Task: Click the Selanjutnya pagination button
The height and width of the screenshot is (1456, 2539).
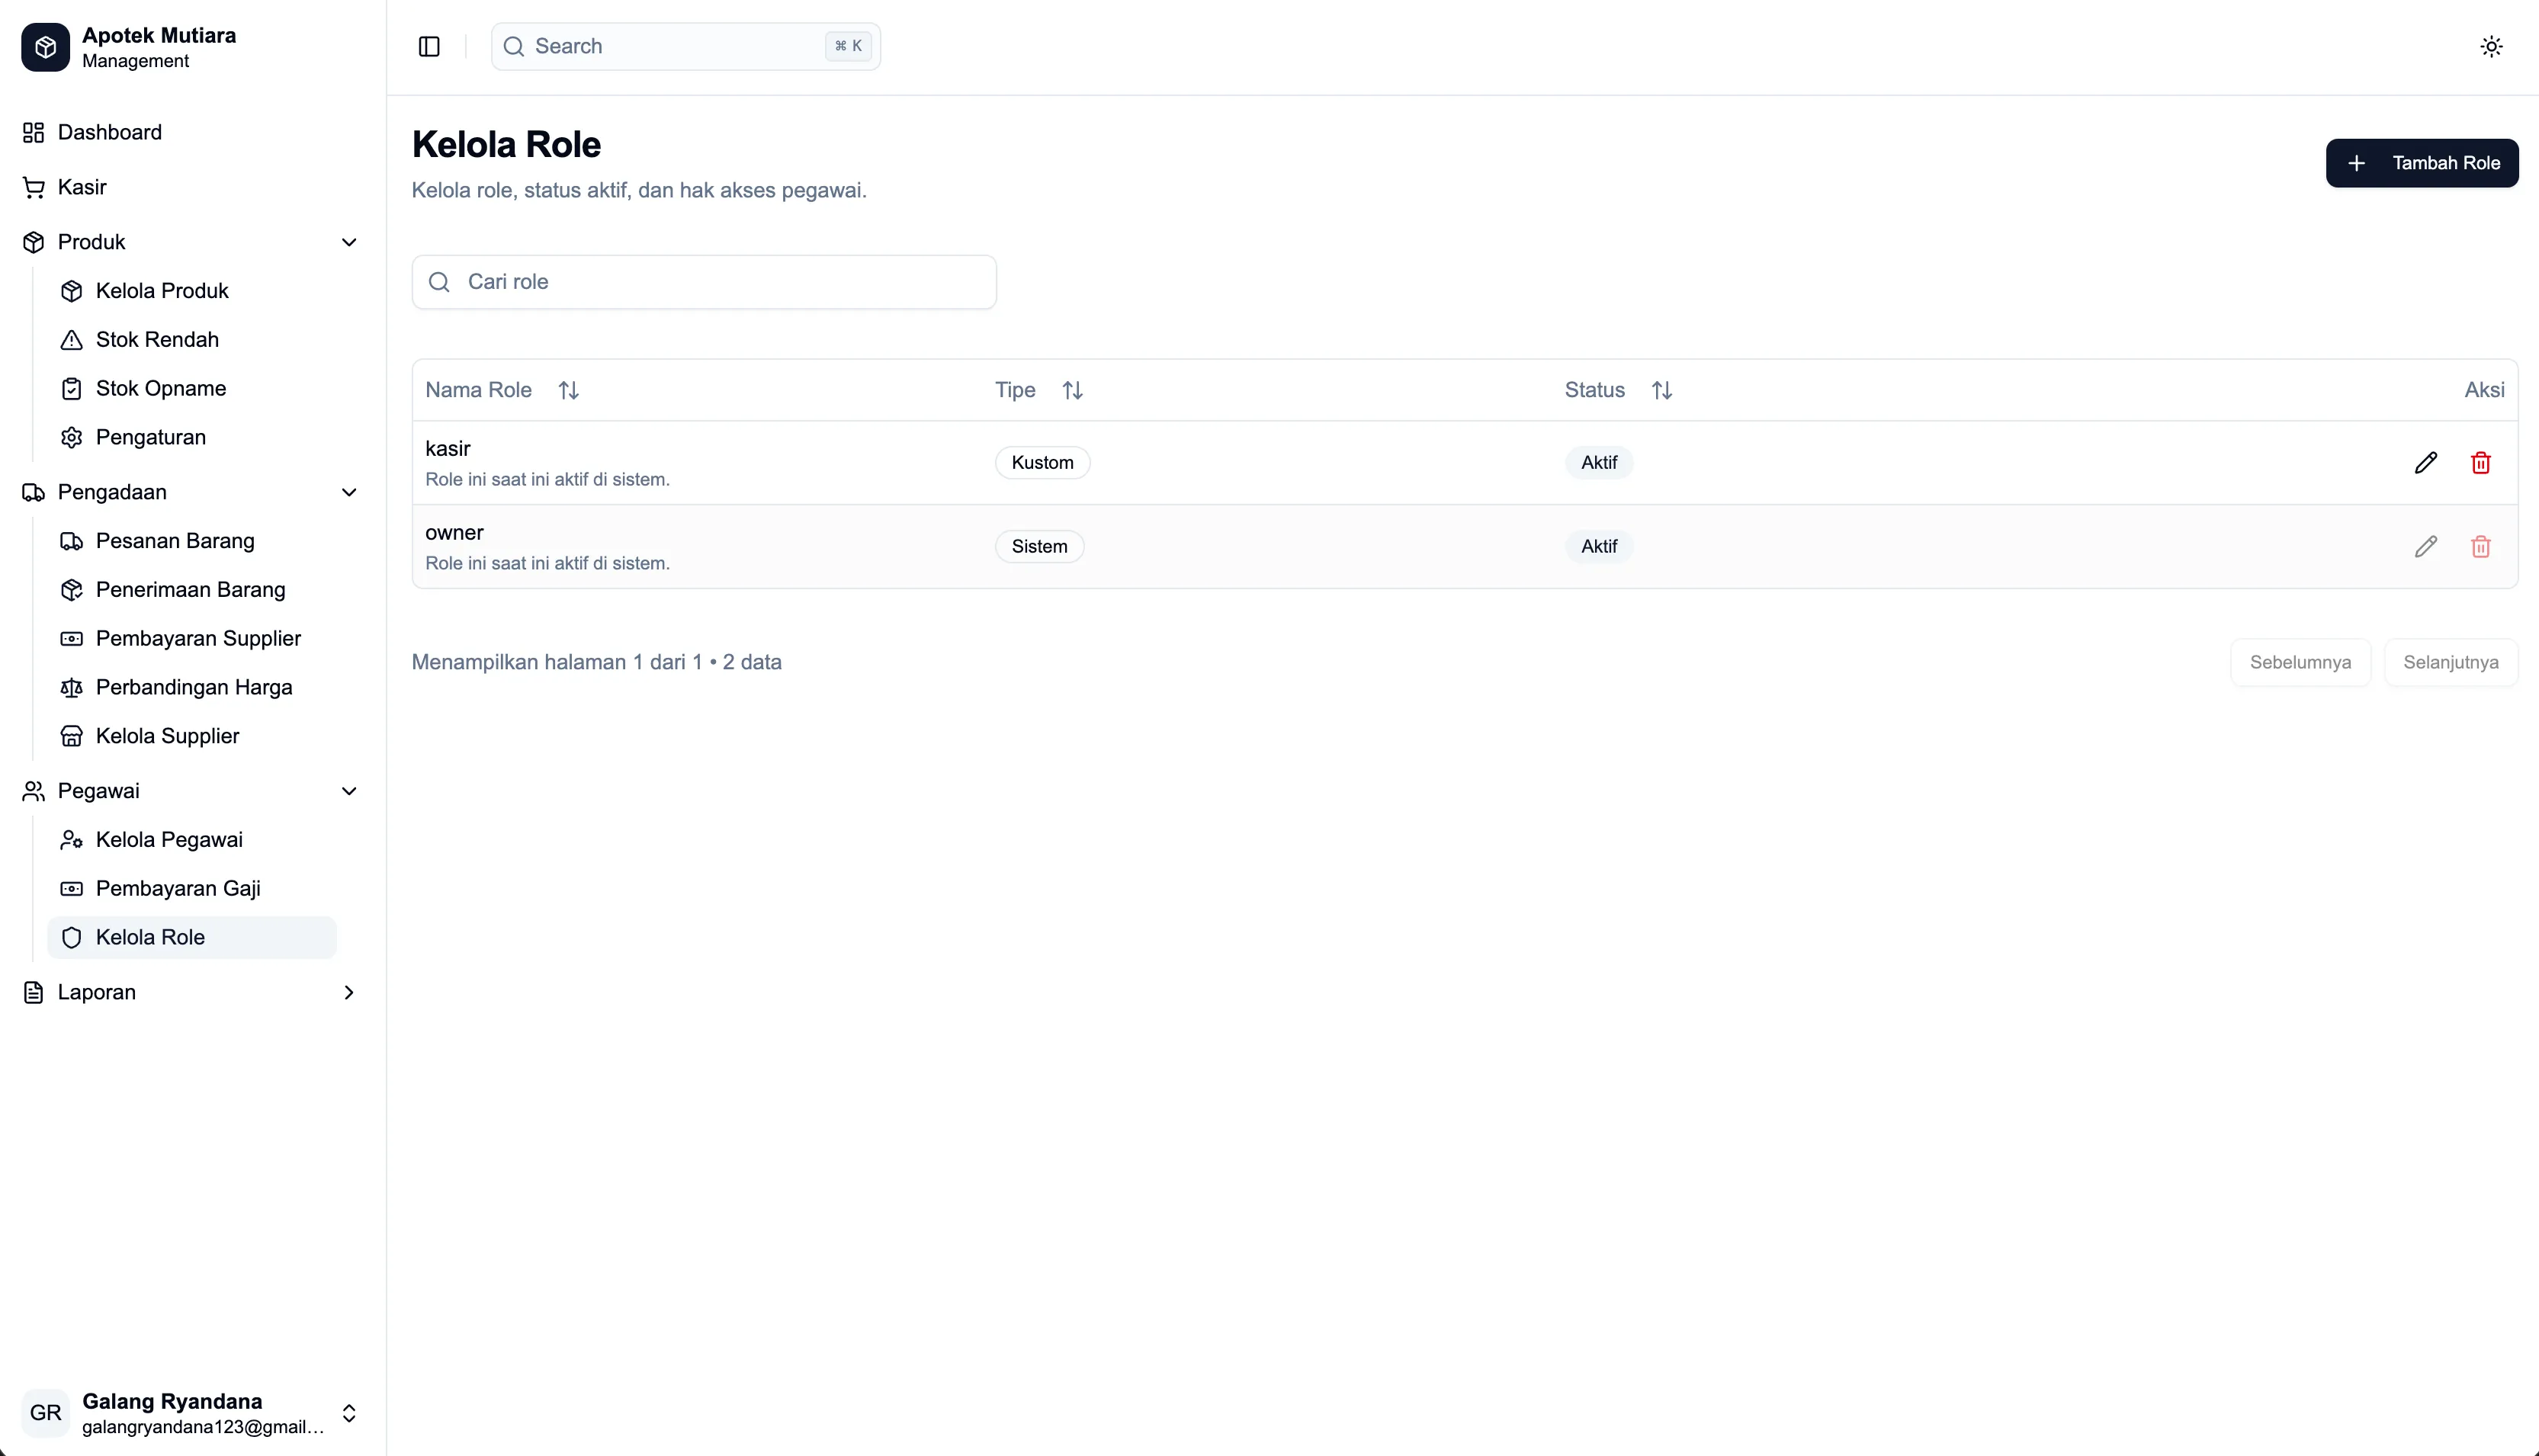Action: [2450, 662]
